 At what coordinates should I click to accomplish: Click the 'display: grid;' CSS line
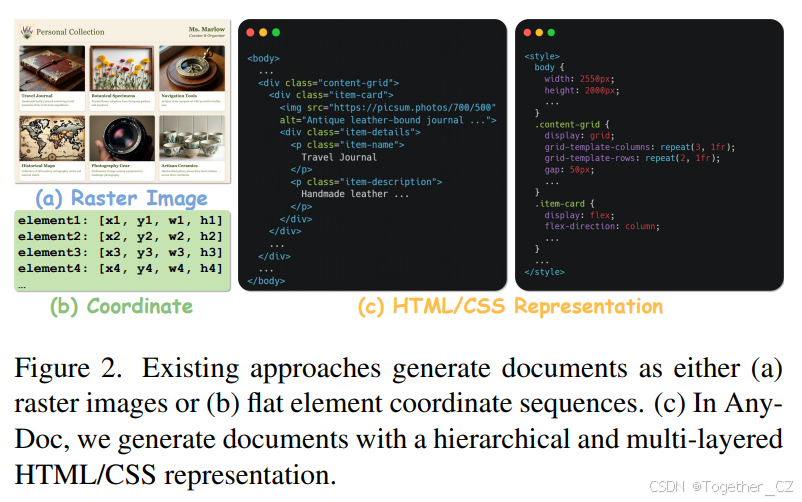tap(579, 136)
